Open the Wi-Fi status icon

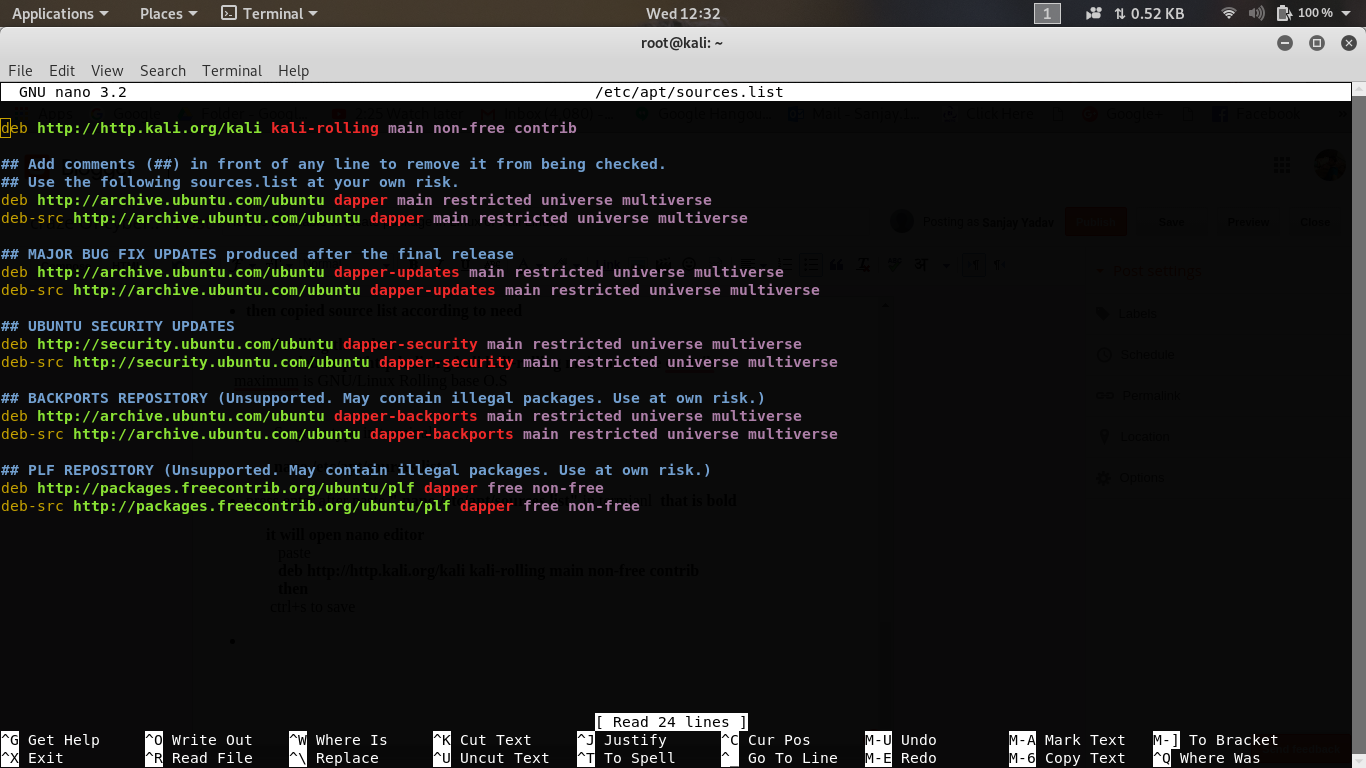(1229, 13)
